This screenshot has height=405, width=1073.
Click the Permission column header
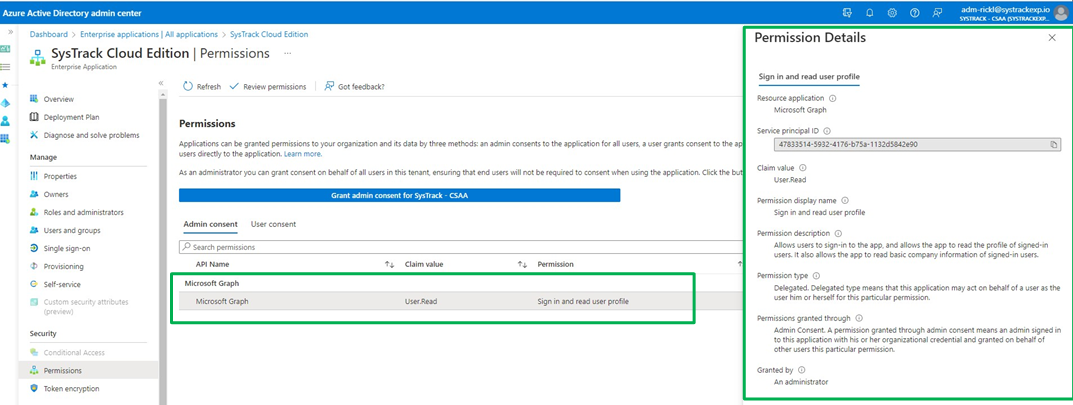pyautogui.click(x=556, y=264)
